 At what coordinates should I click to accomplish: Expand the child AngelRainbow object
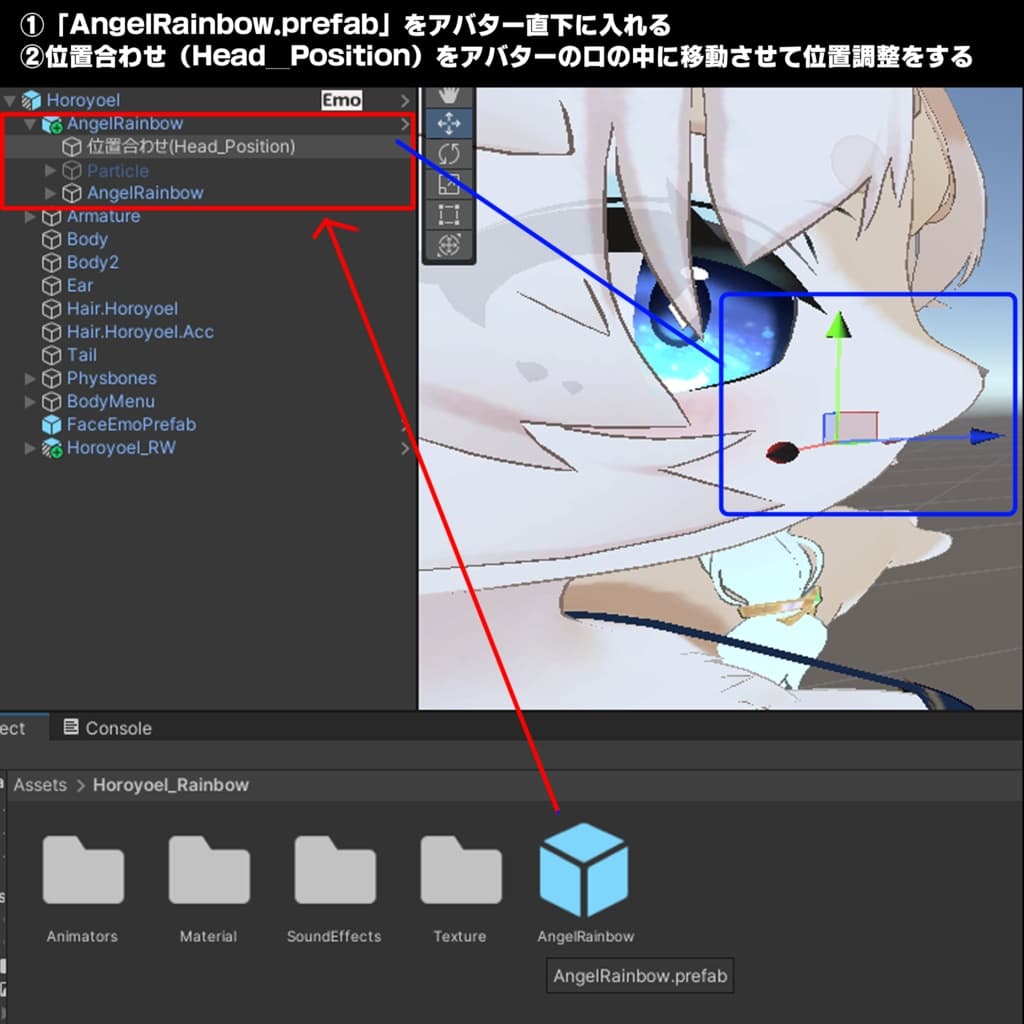tap(50, 193)
